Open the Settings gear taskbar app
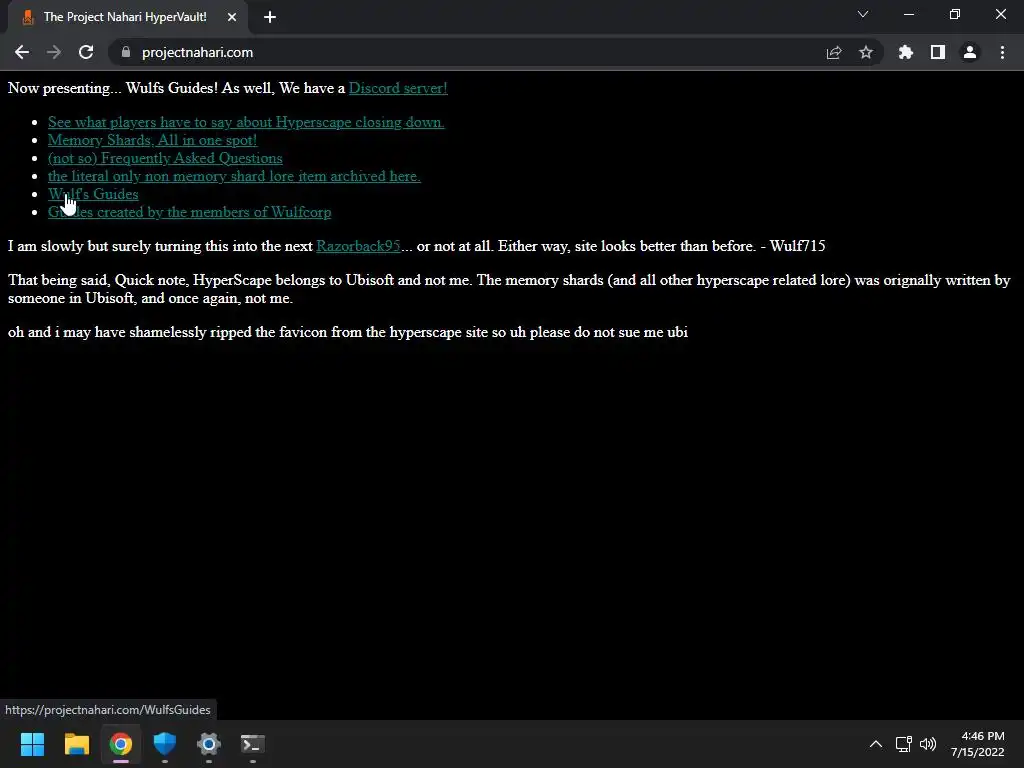This screenshot has height=768, width=1024. coord(209,744)
